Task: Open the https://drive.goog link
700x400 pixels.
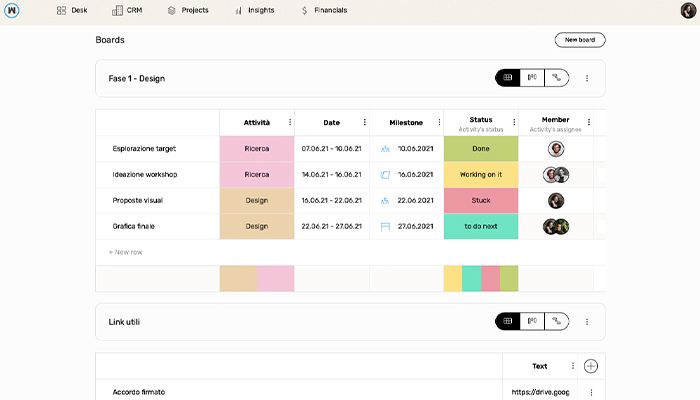Action: point(540,392)
